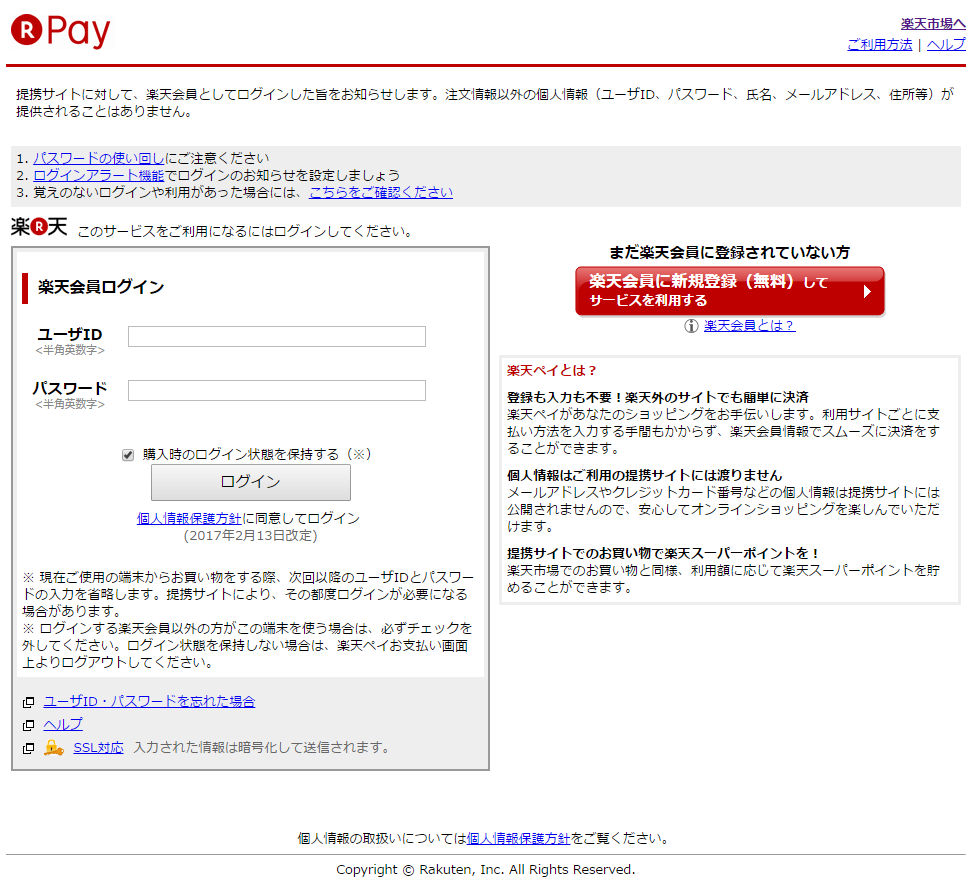The image size is (973, 892).
Task: Open ご利用方法 in top navigation
Action: tap(879, 45)
